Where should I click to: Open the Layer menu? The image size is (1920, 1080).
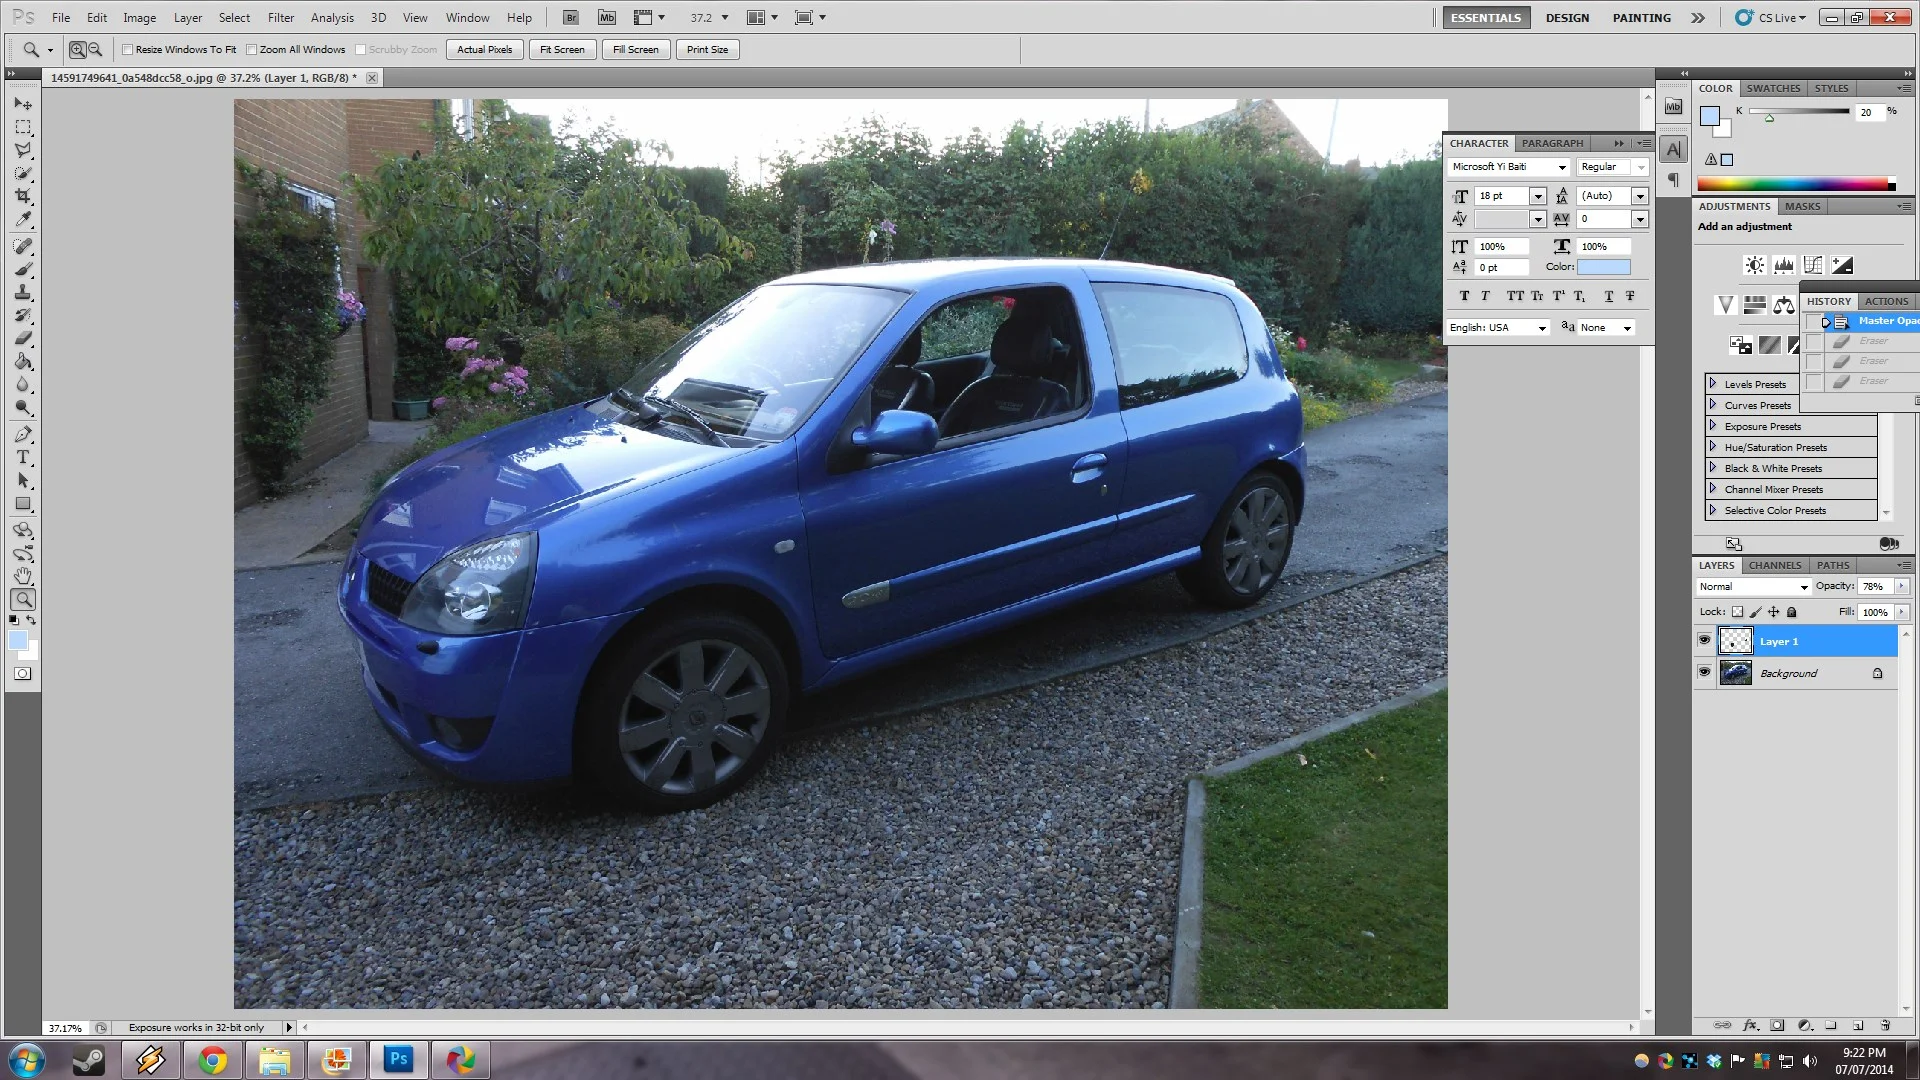point(188,17)
